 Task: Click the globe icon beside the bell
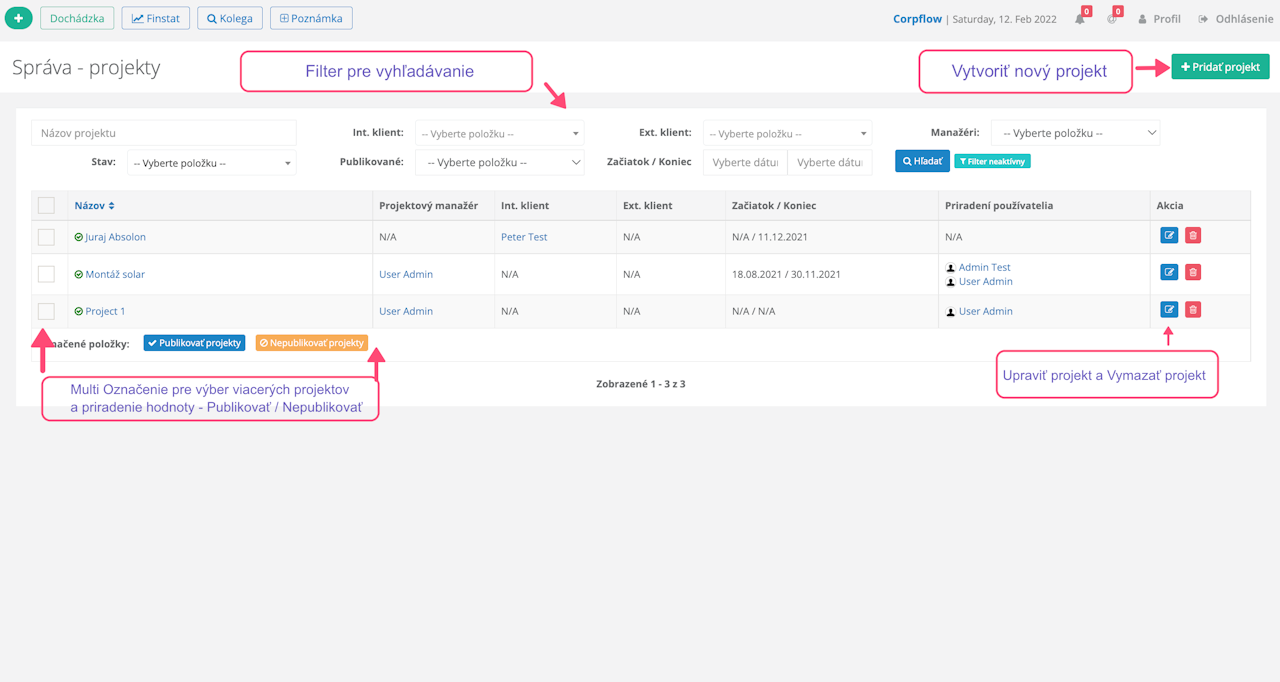(1112, 19)
